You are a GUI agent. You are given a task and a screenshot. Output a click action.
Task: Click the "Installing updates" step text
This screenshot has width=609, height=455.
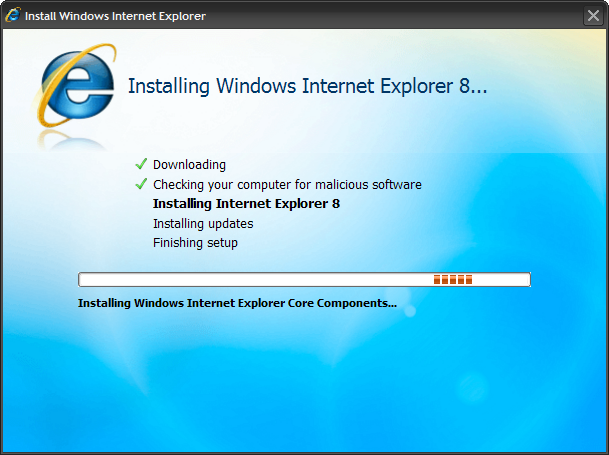click(203, 224)
